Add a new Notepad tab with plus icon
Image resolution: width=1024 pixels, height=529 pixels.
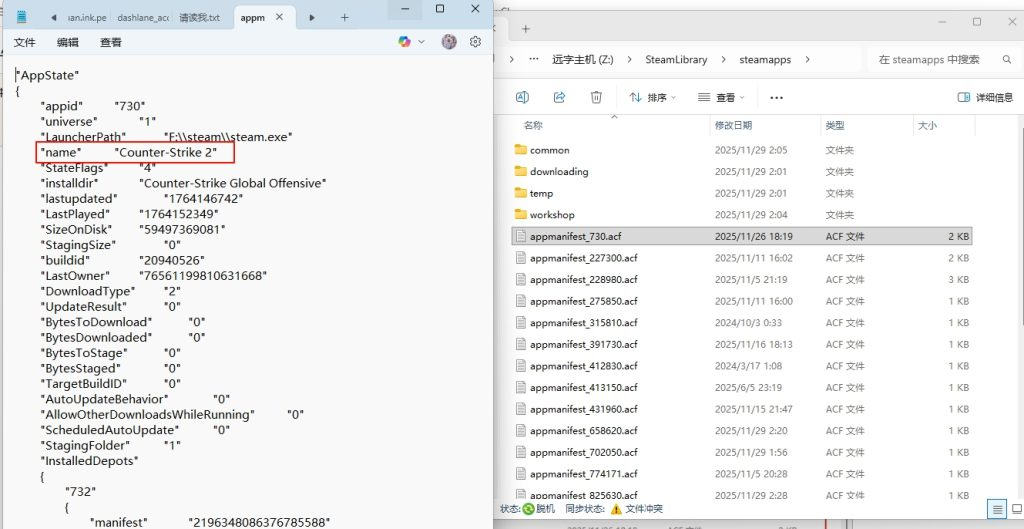[x=344, y=18]
